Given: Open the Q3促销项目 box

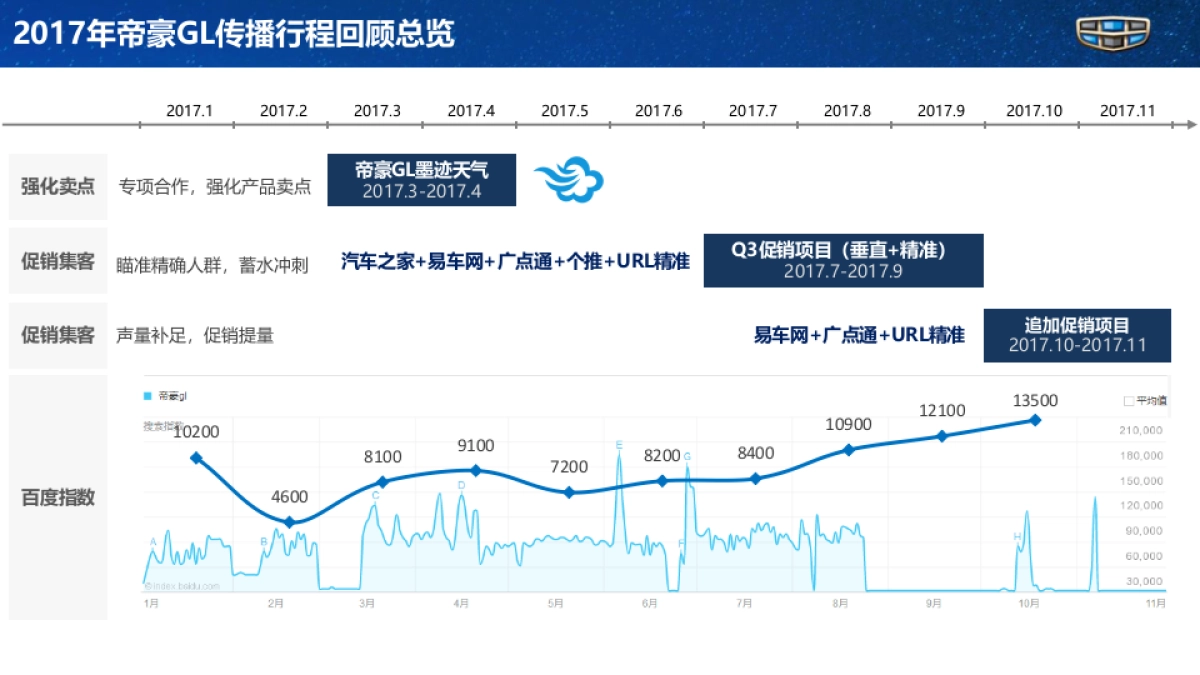Looking at the screenshot, I should pyautogui.click(x=843, y=260).
